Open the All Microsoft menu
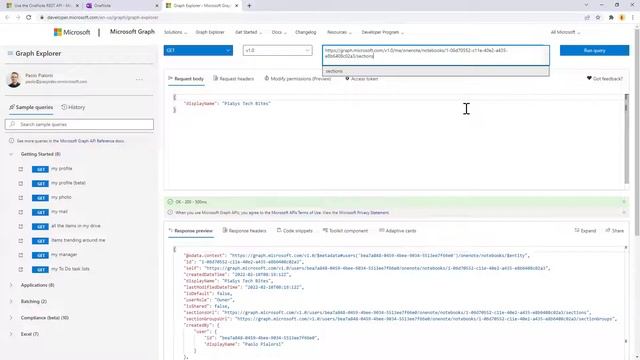Screen dimensions: 640x360 (x=564, y=32)
